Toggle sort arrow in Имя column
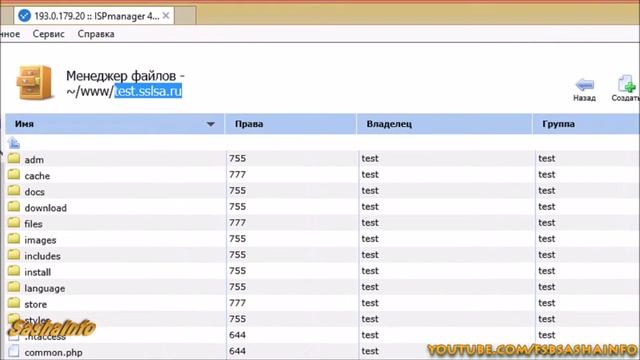Viewport: 640px width, 360px height. pyautogui.click(x=211, y=124)
